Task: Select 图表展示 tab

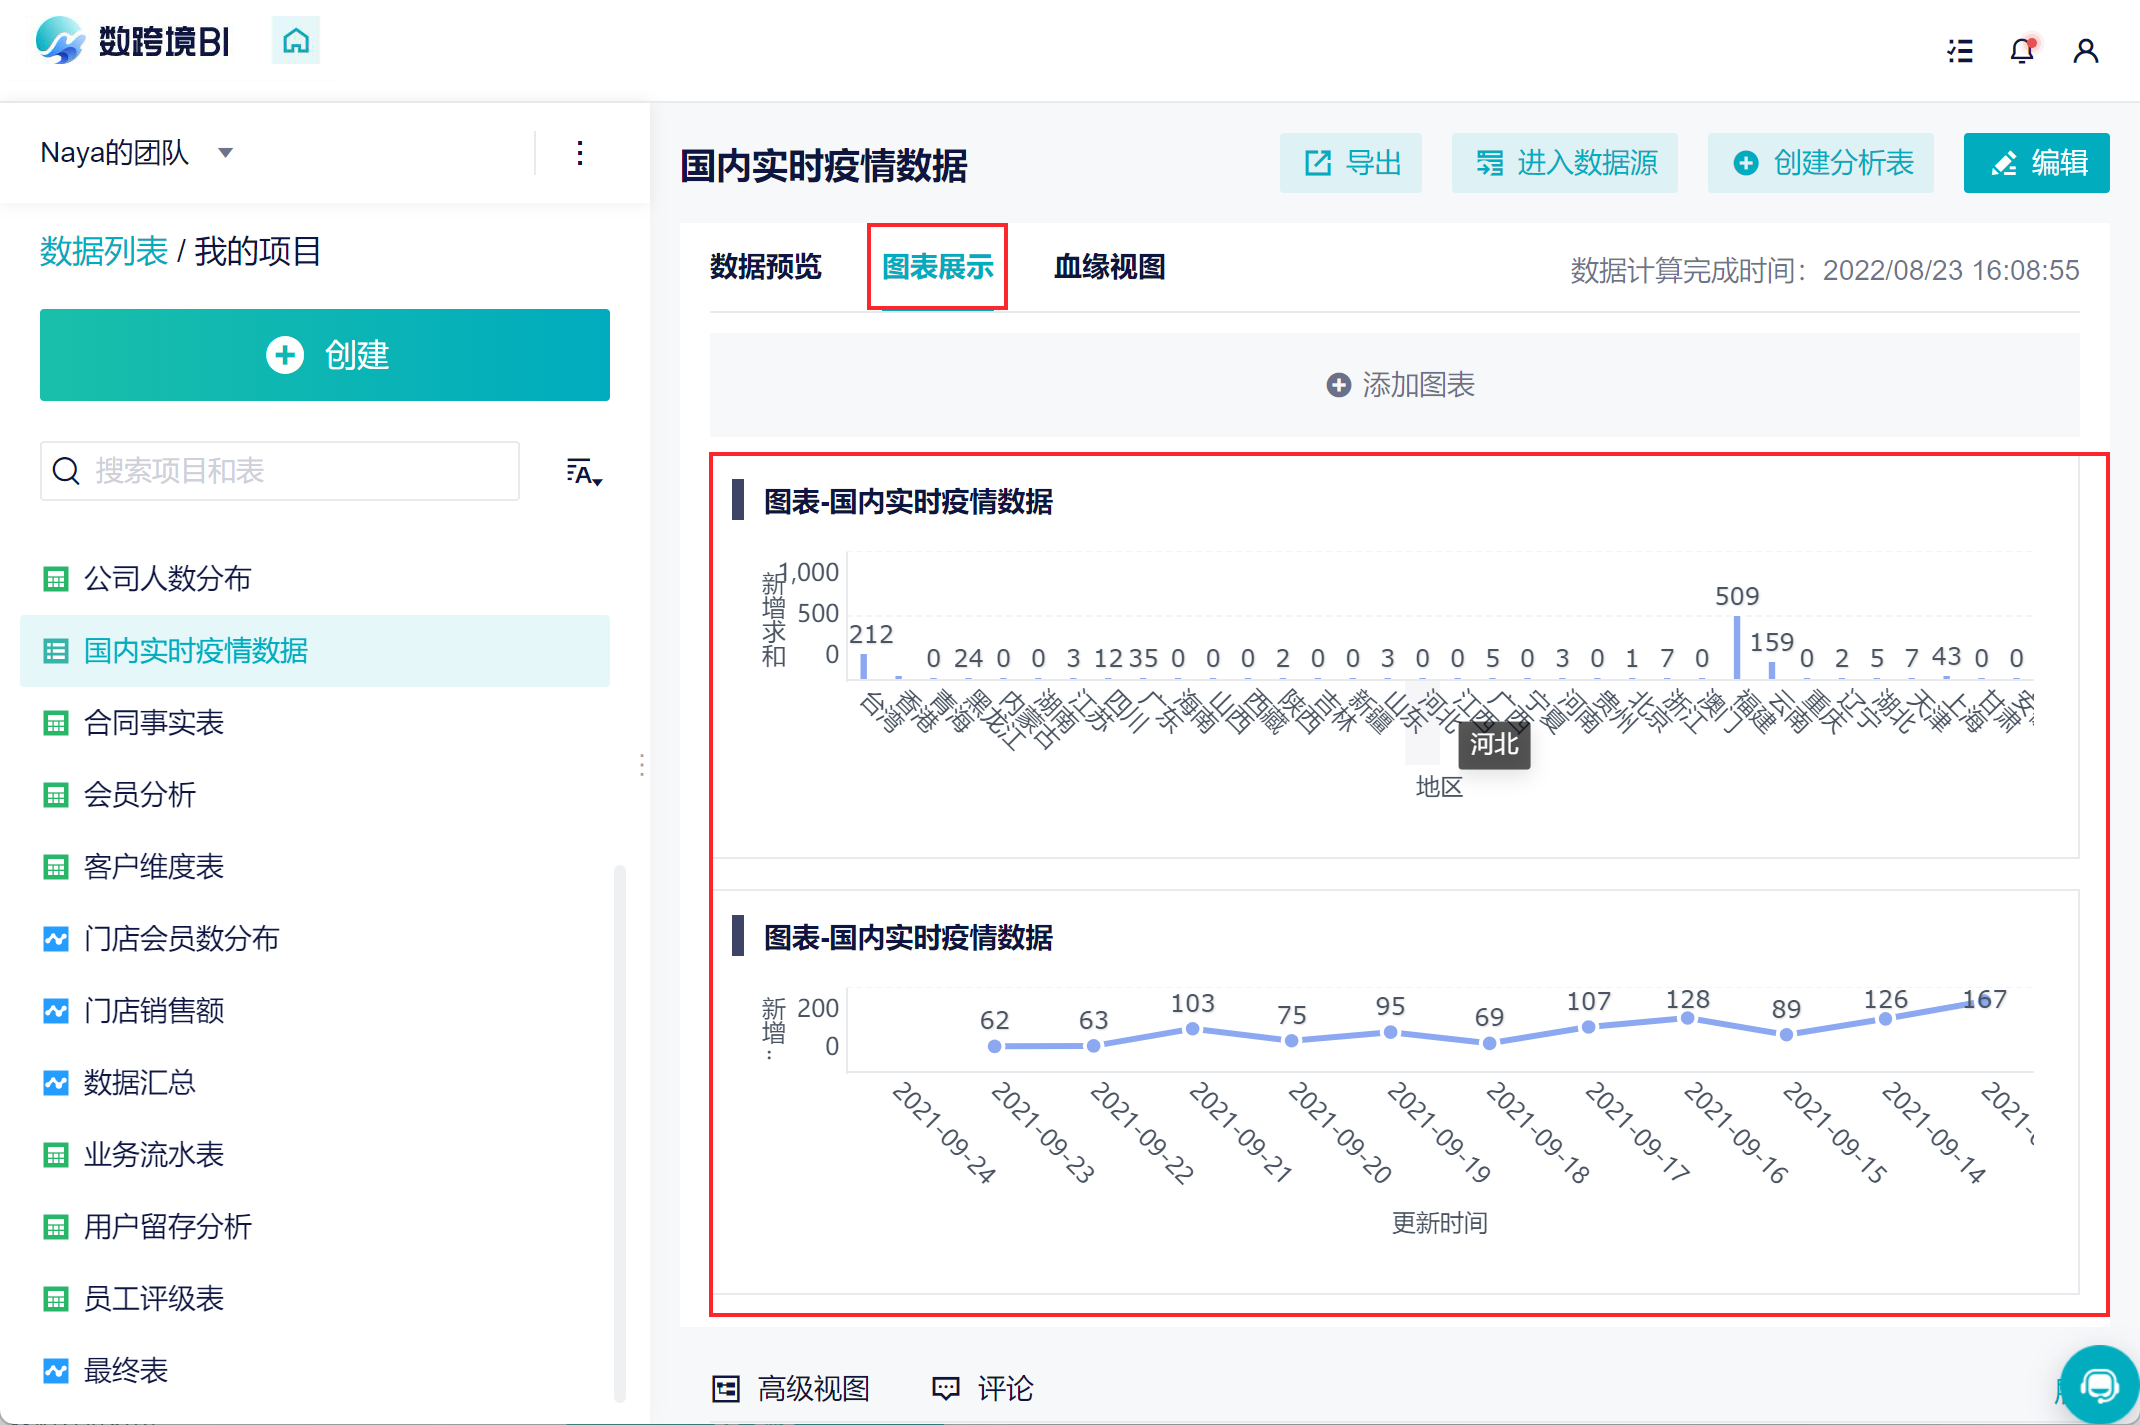Action: pos(937,267)
